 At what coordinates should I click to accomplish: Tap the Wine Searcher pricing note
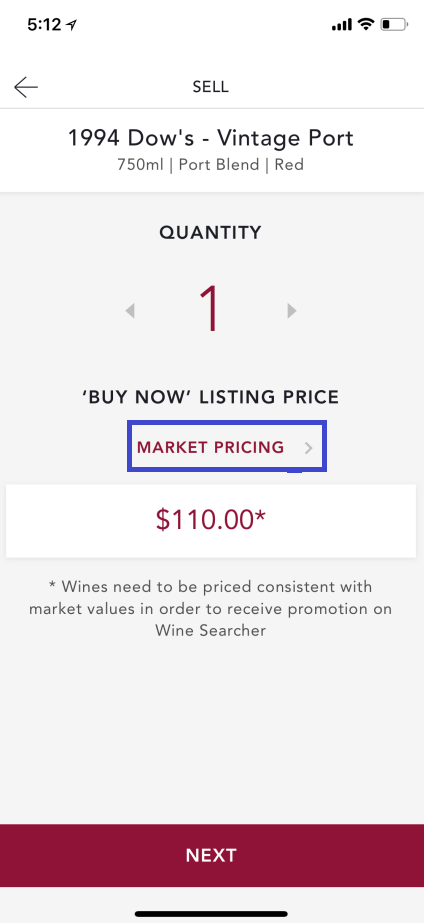click(x=211, y=609)
